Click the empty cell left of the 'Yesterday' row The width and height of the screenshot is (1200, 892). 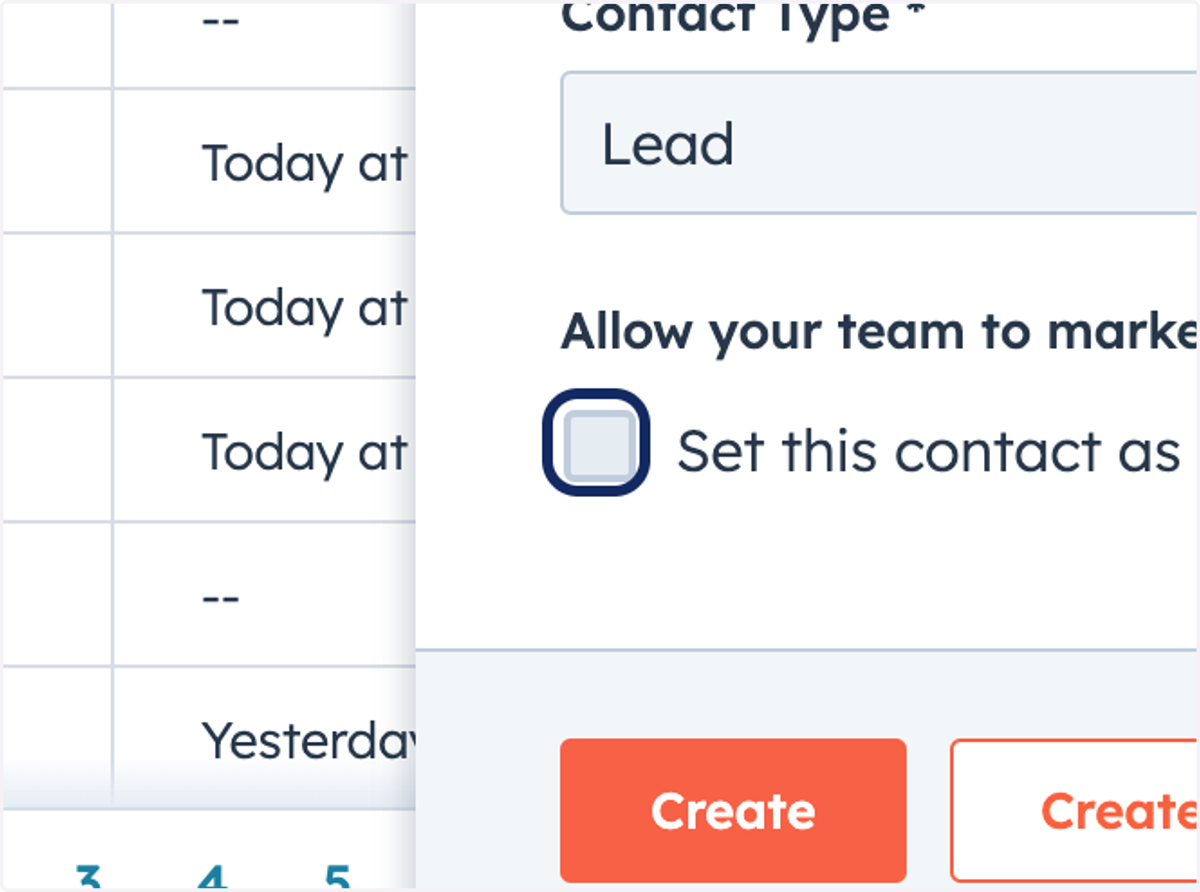coord(56,738)
